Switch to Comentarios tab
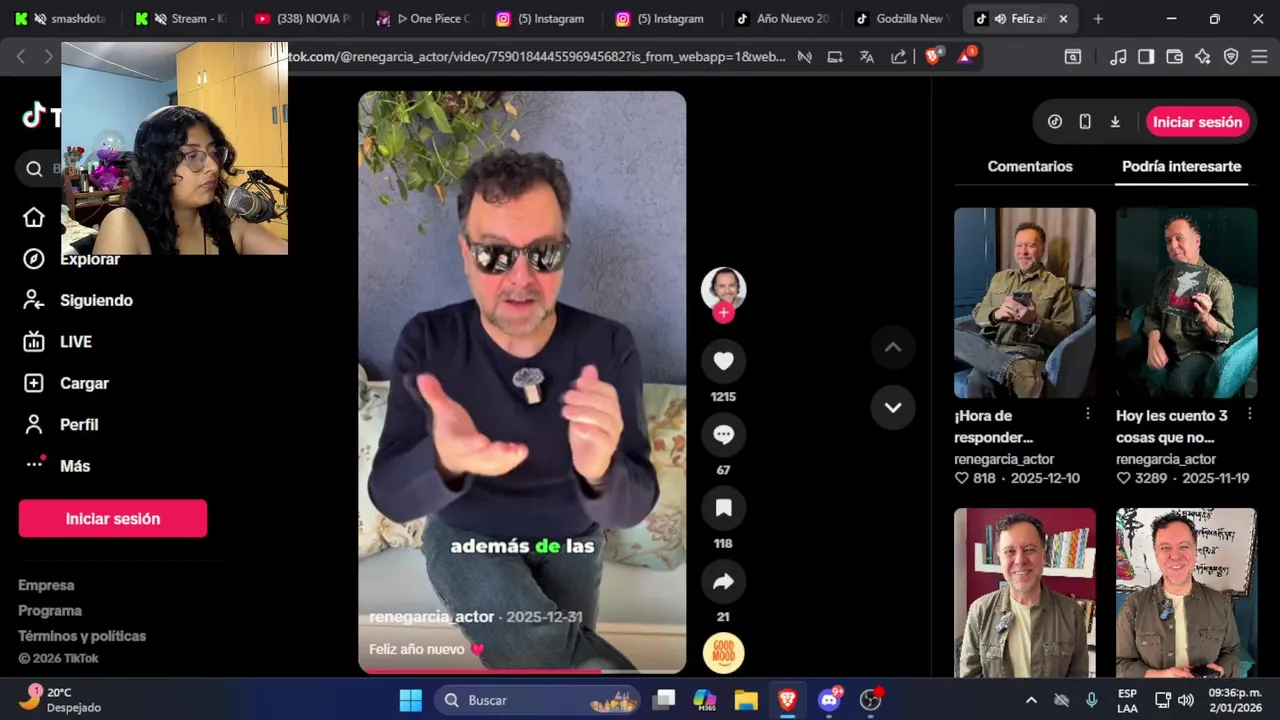Image resolution: width=1280 pixels, height=720 pixels. 1030,167
